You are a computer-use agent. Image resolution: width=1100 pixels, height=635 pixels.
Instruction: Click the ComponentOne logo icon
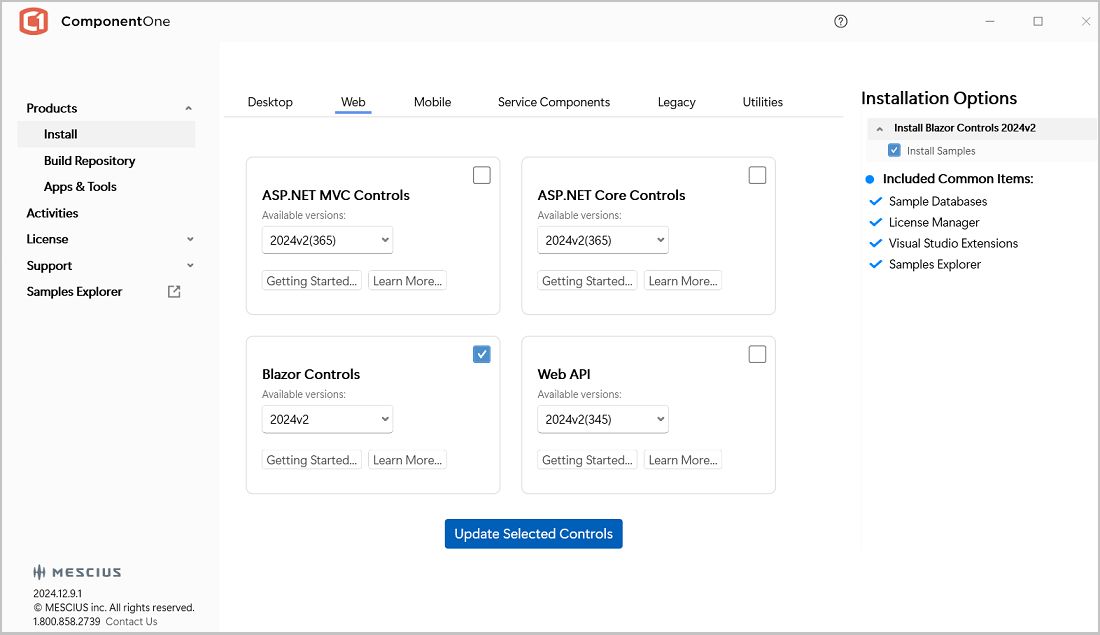[x=33, y=21]
